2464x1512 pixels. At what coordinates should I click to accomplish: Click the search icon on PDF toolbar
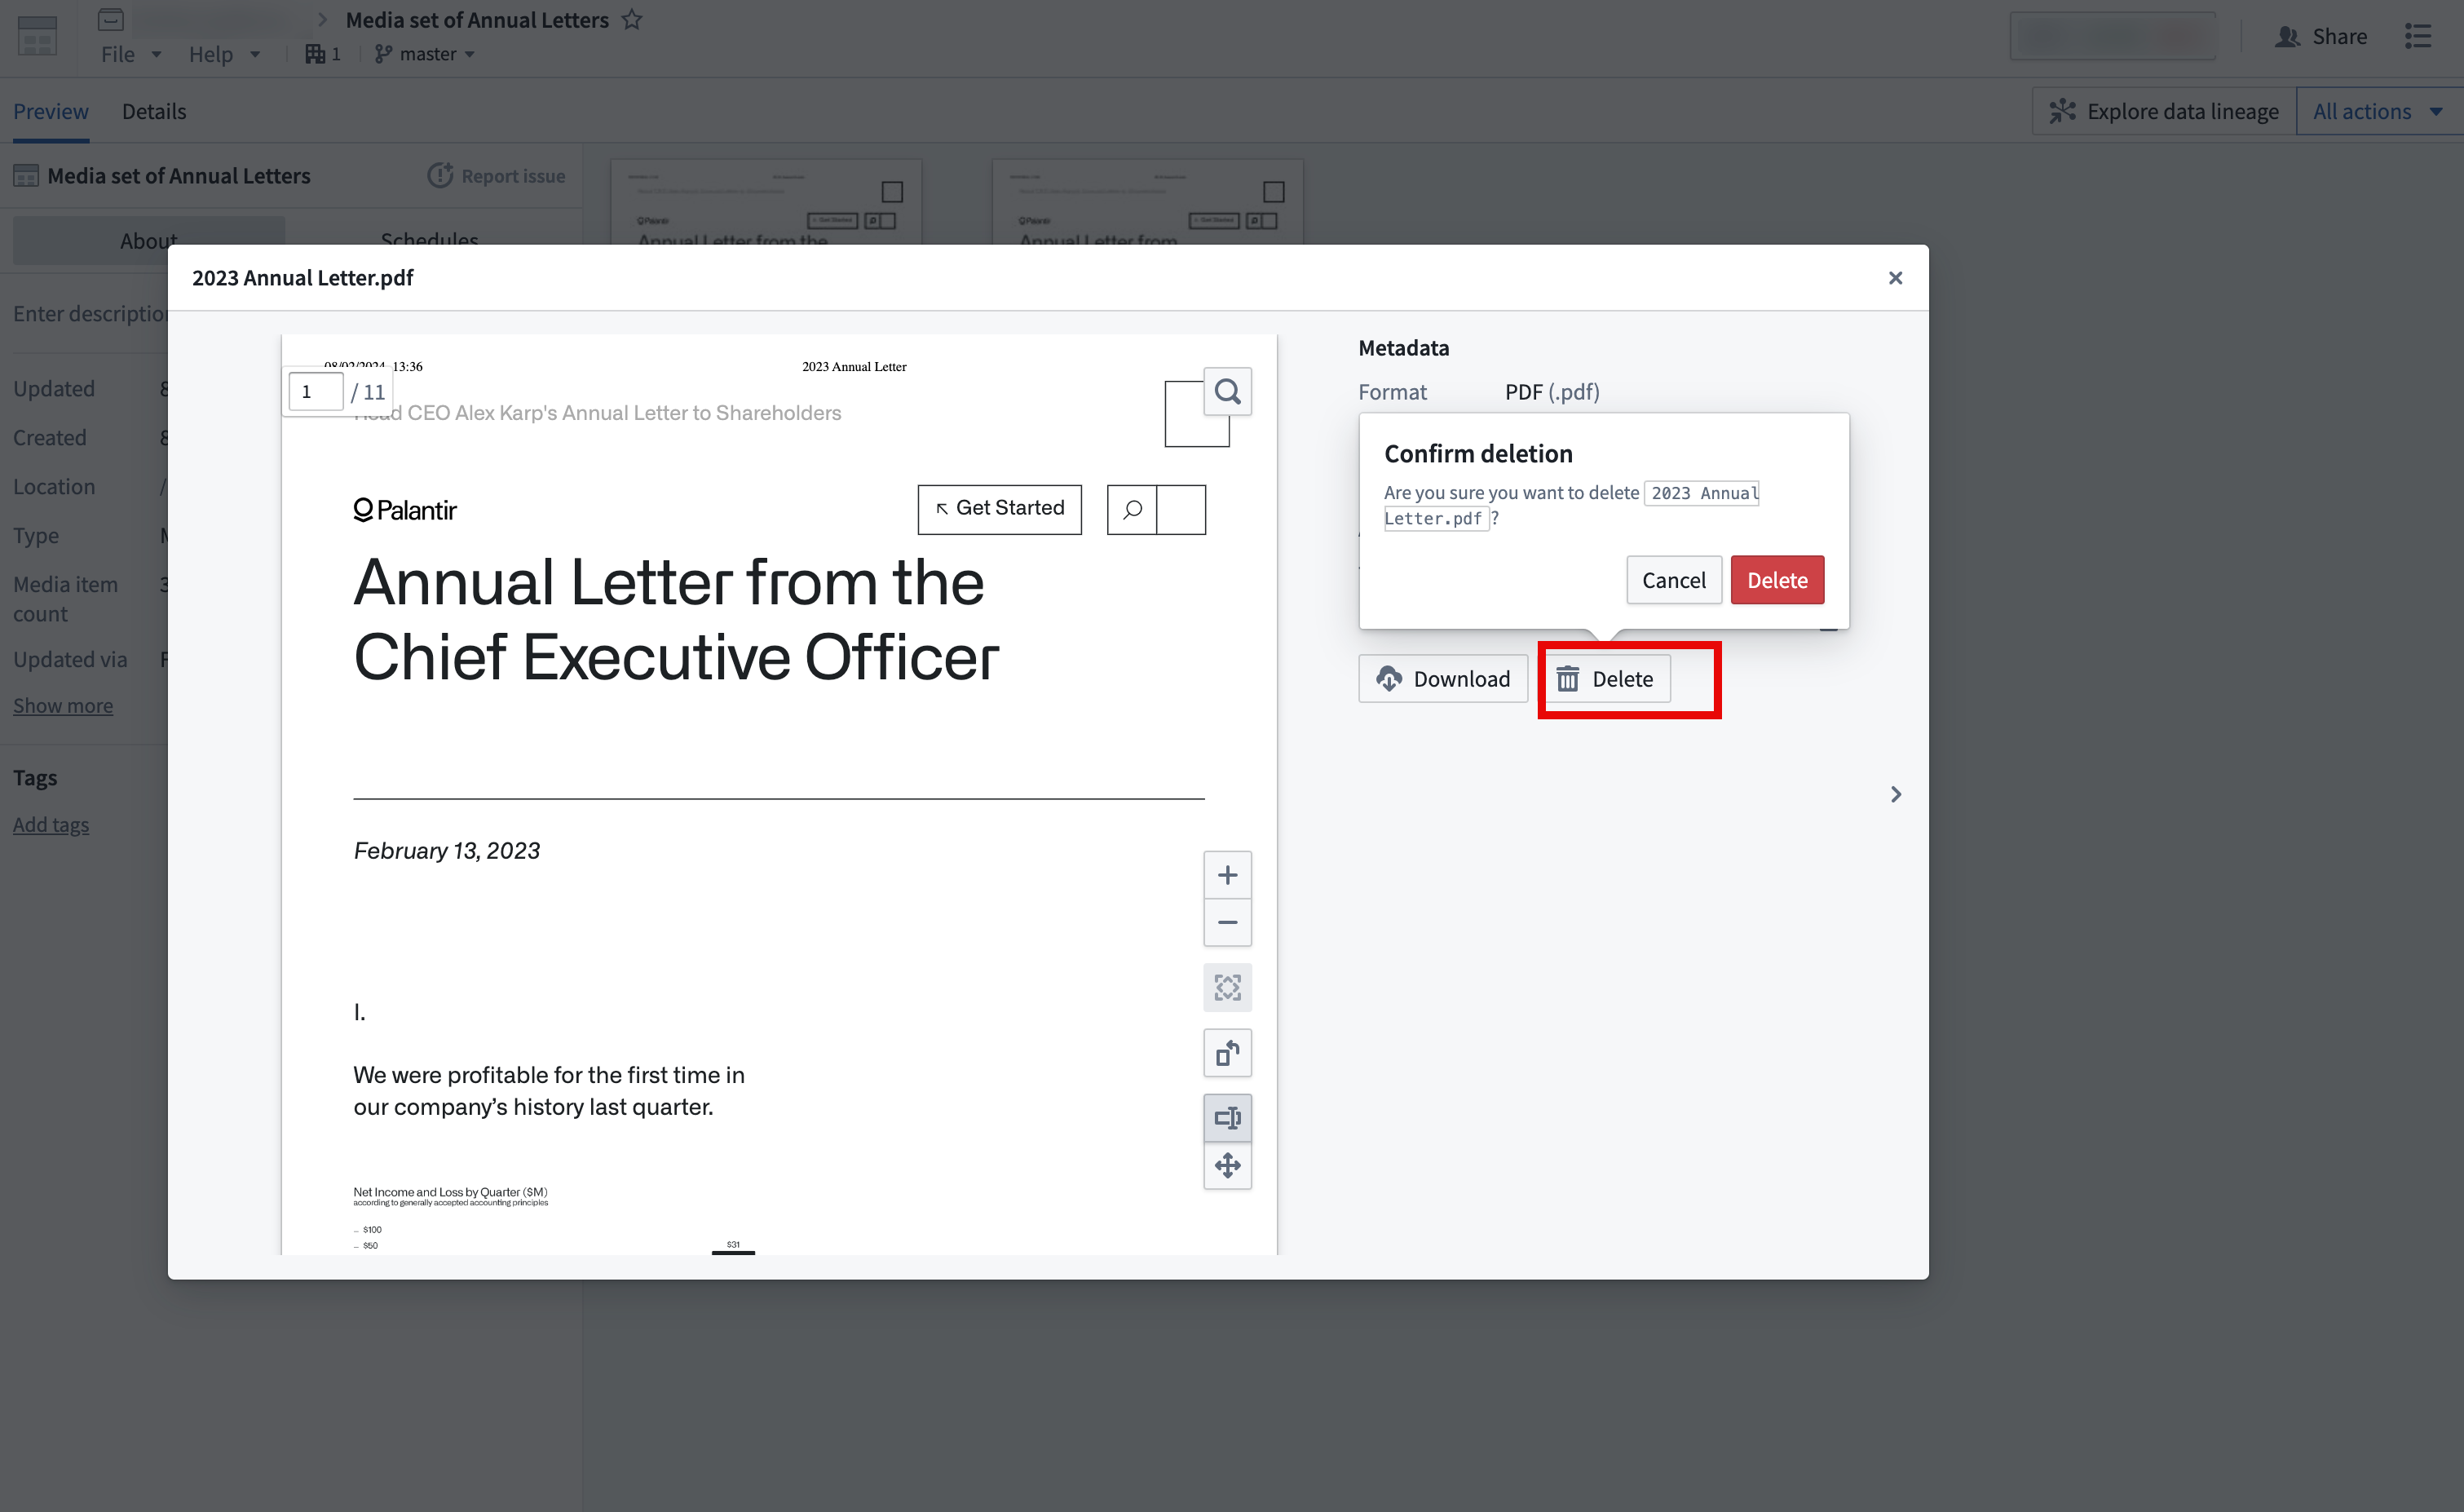pyautogui.click(x=1227, y=391)
